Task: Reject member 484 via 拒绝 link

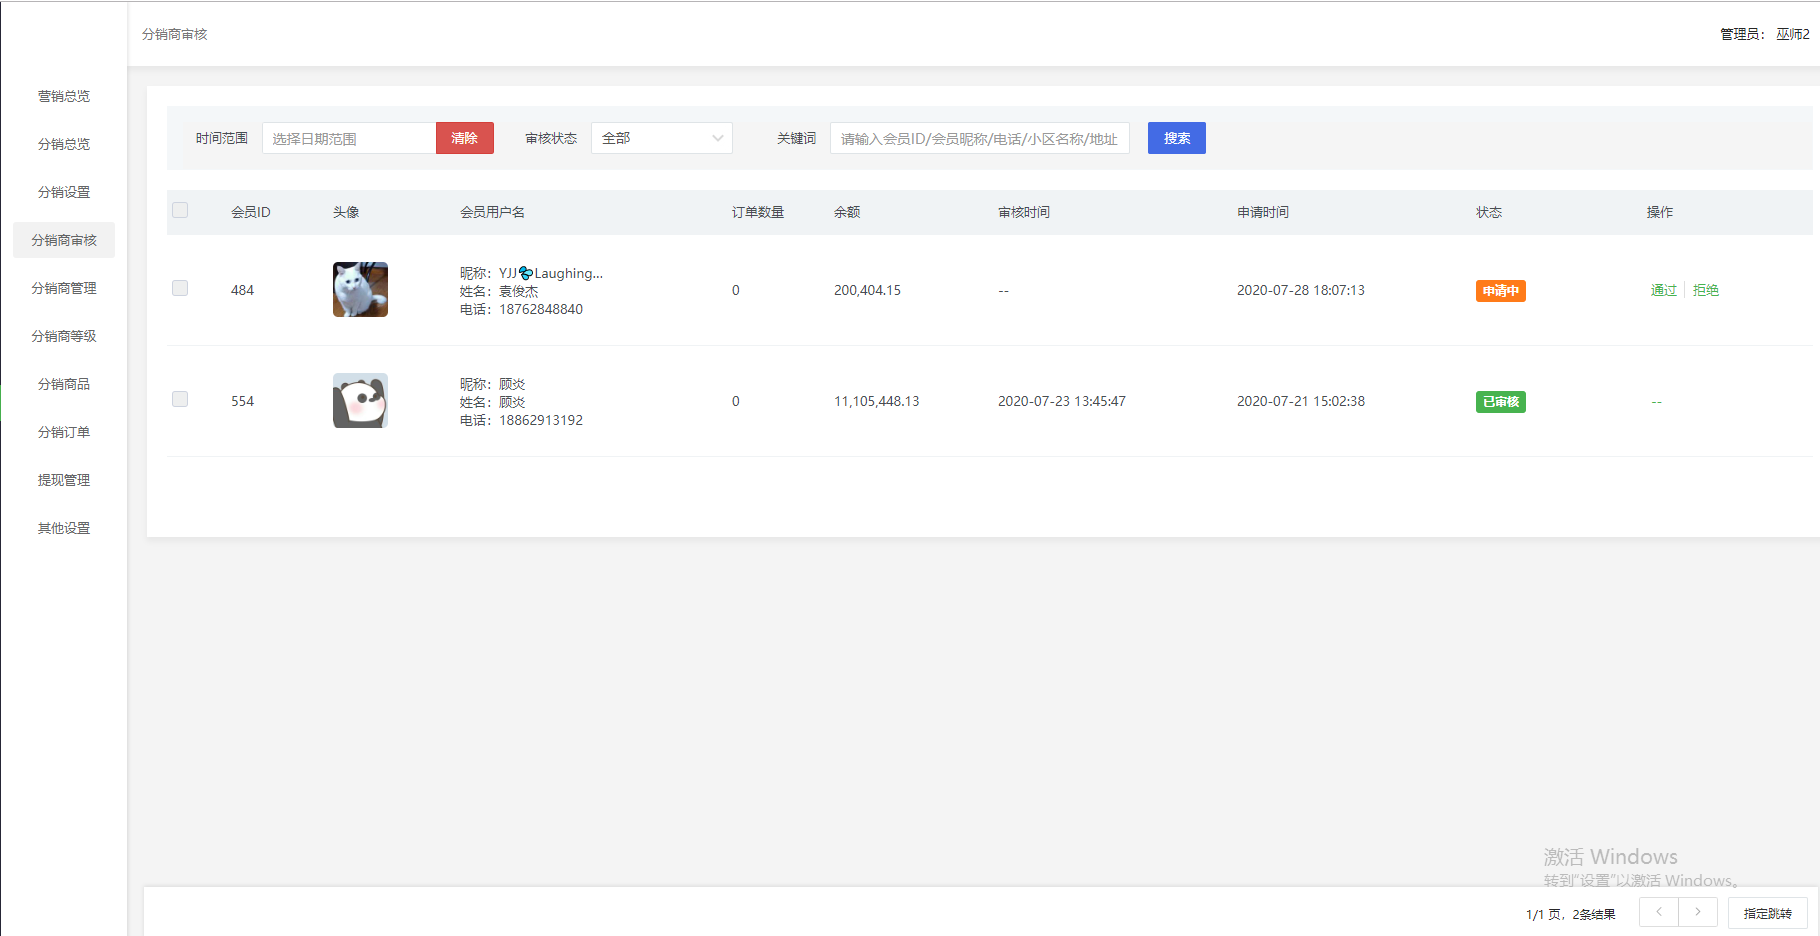Action: click(x=1705, y=290)
